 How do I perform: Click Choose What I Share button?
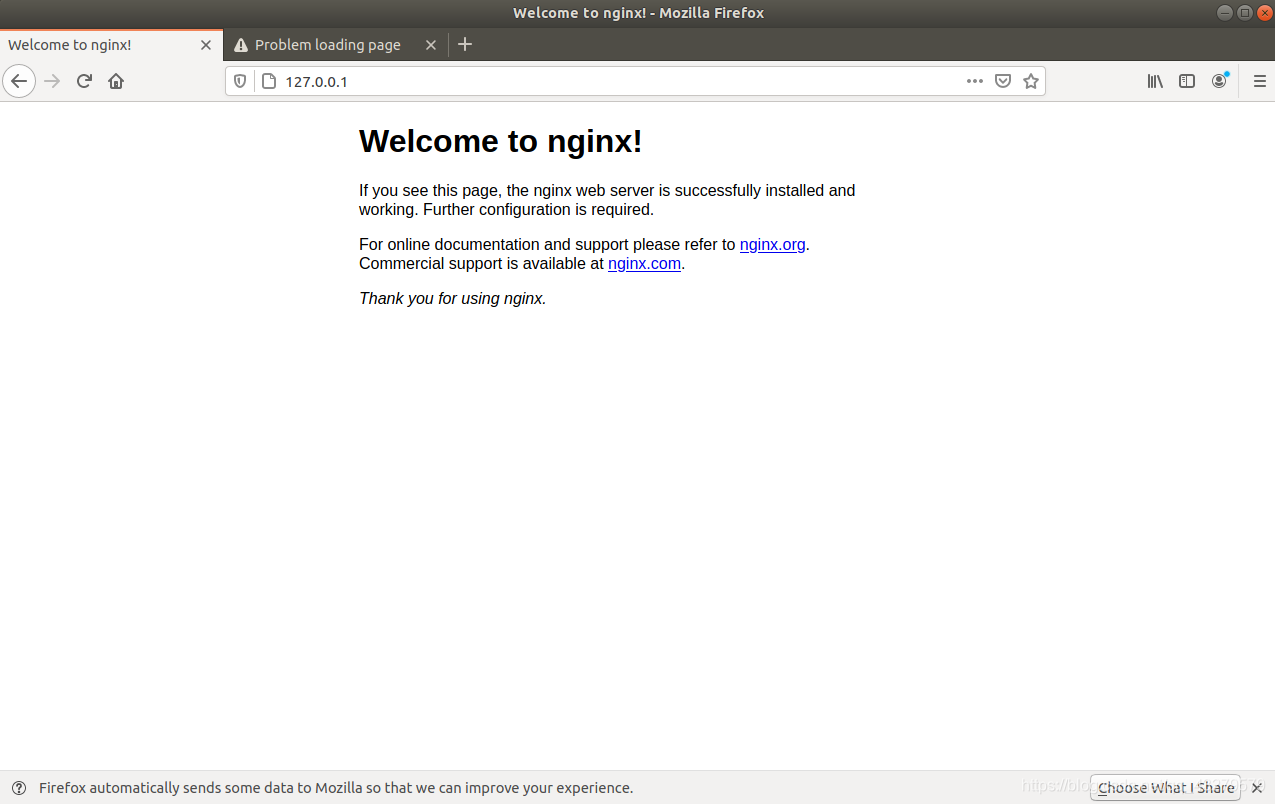click(x=1166, y=788)
